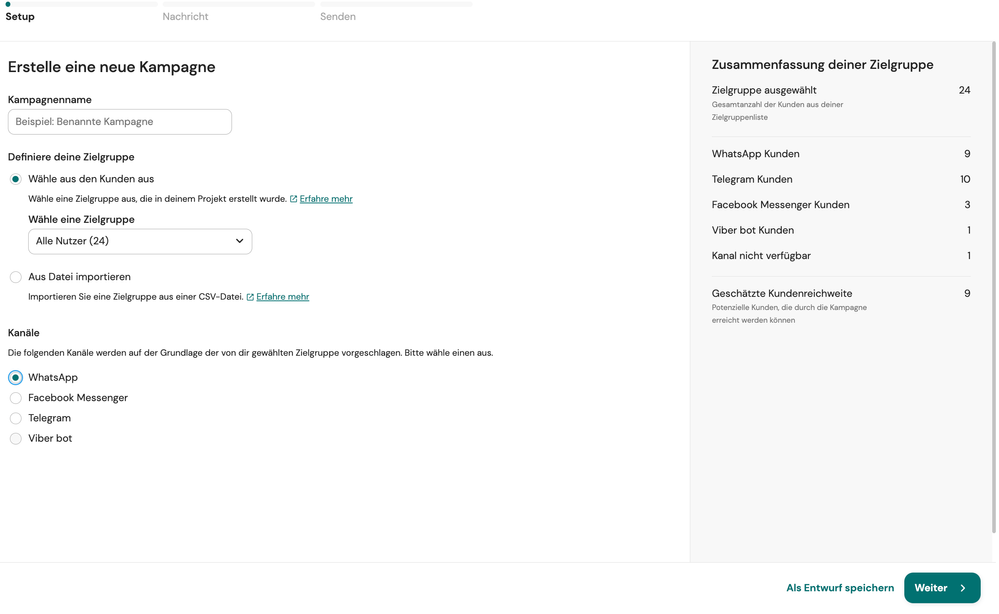999x614 pixels.
Task: Click external link icon beside CSV-Datei text
Action: pos(250,297)
